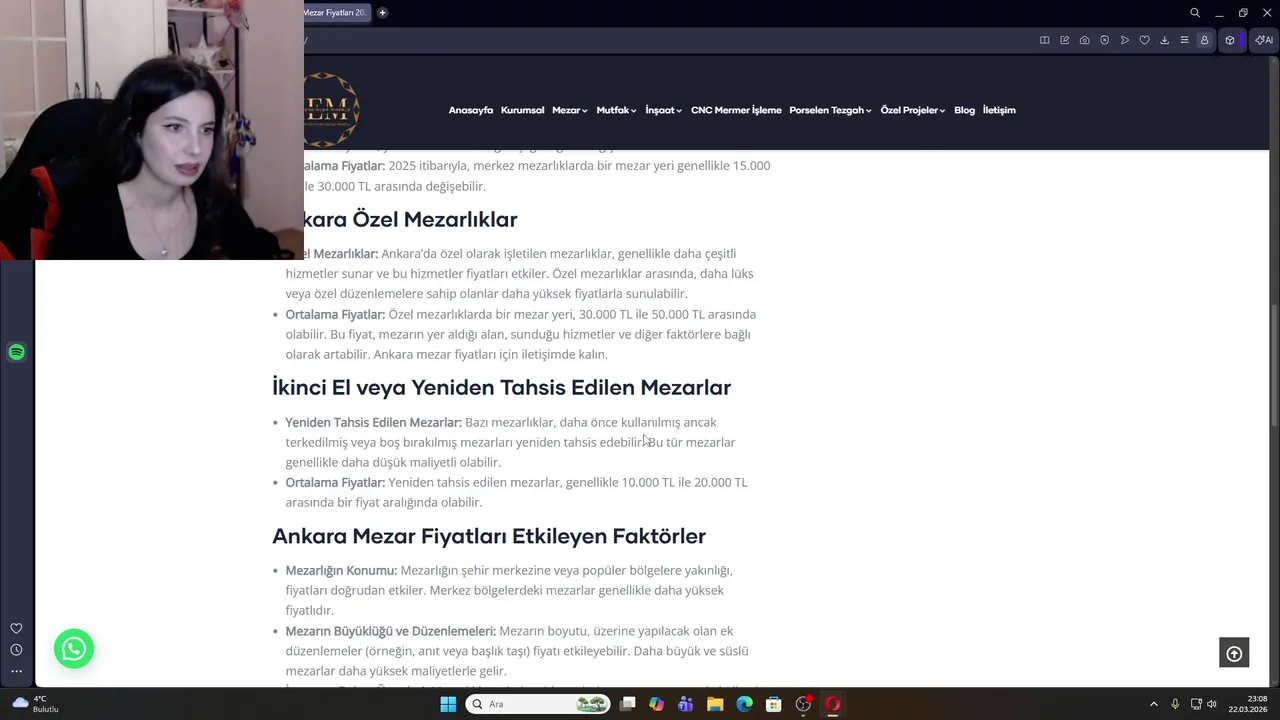Click the Opera icon on the taskbar
Screen dimensions: 1280x720
832,704
